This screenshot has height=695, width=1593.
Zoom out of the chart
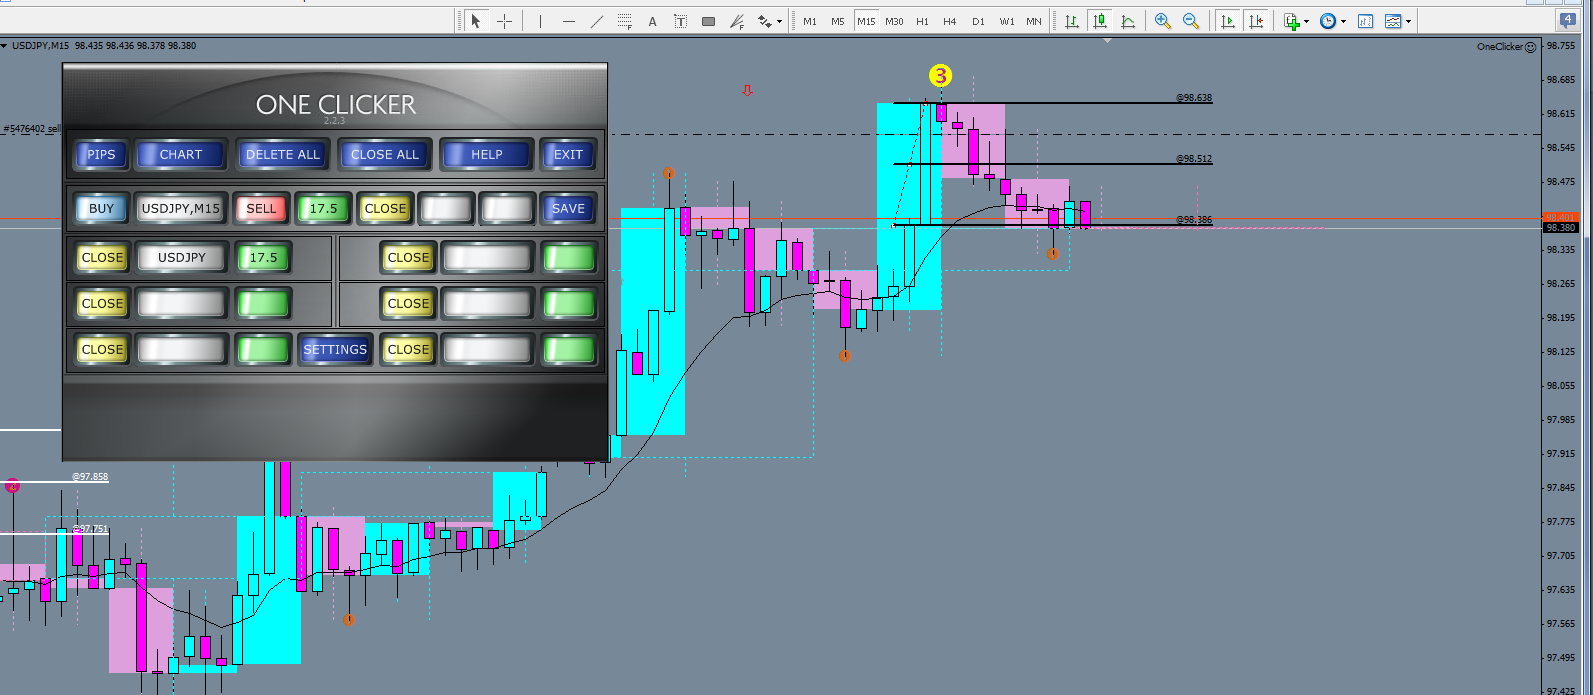[1191, 21]
